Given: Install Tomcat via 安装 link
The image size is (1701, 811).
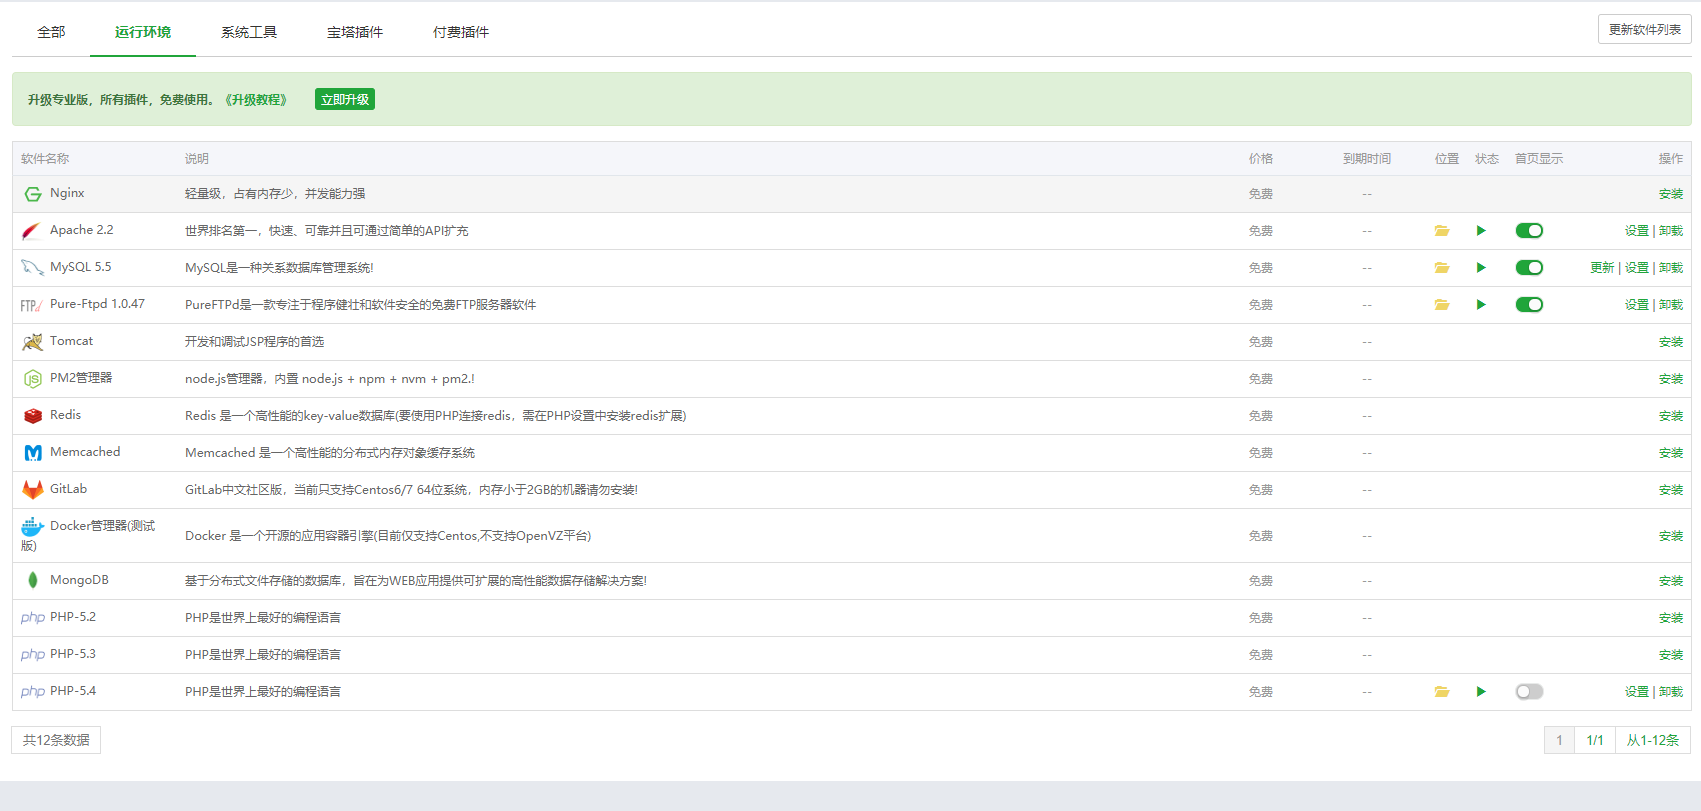Looking at the screenshot, I should point(1671,342).
